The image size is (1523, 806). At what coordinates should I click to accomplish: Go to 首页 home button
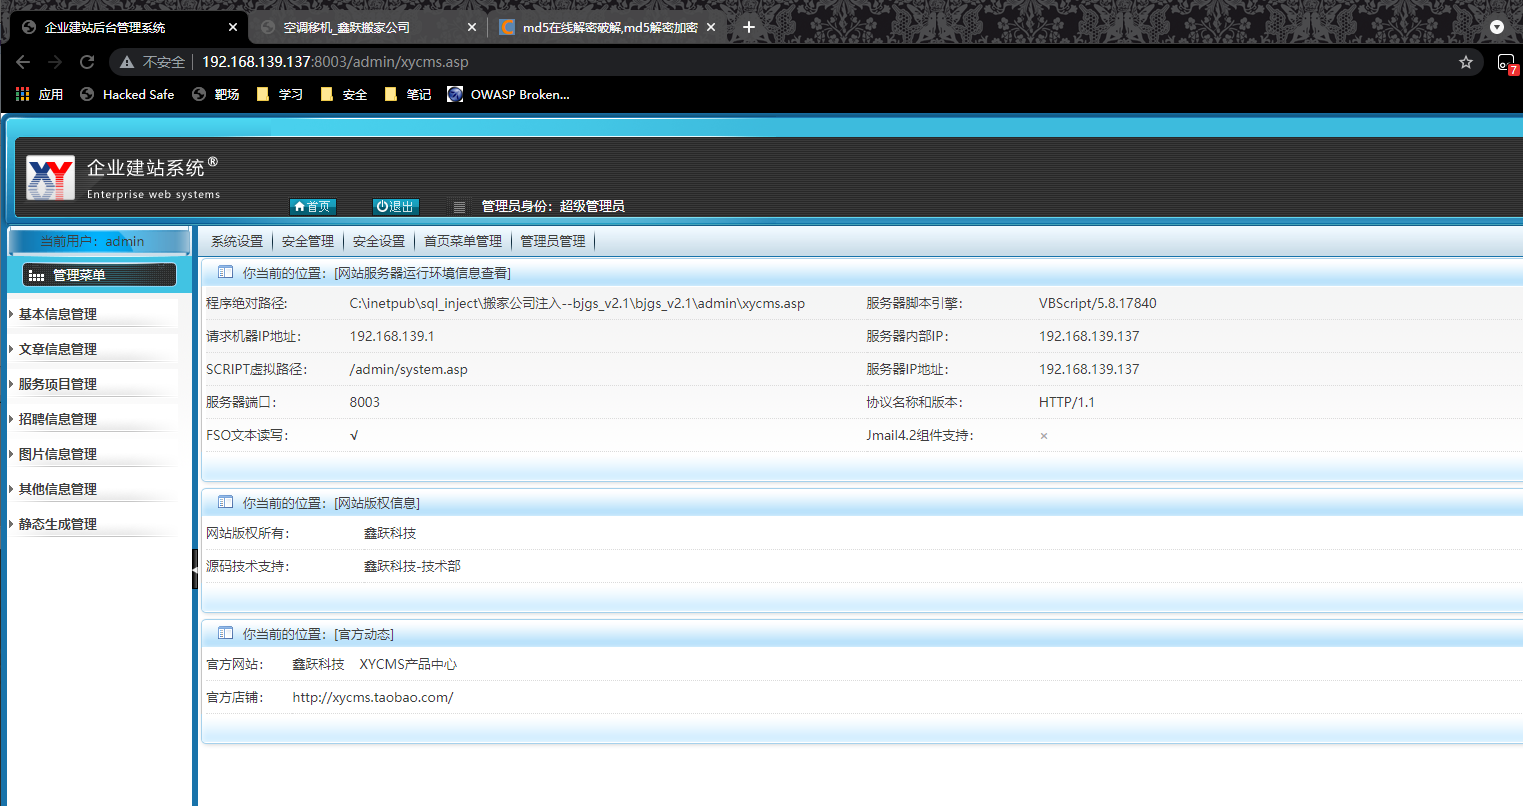pos(313,207)
